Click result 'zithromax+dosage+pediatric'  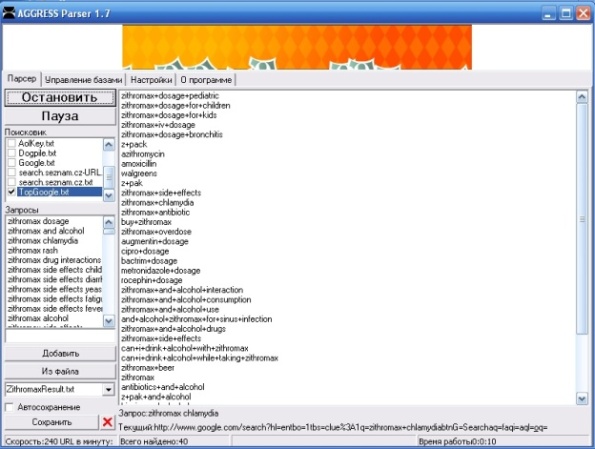170,96
